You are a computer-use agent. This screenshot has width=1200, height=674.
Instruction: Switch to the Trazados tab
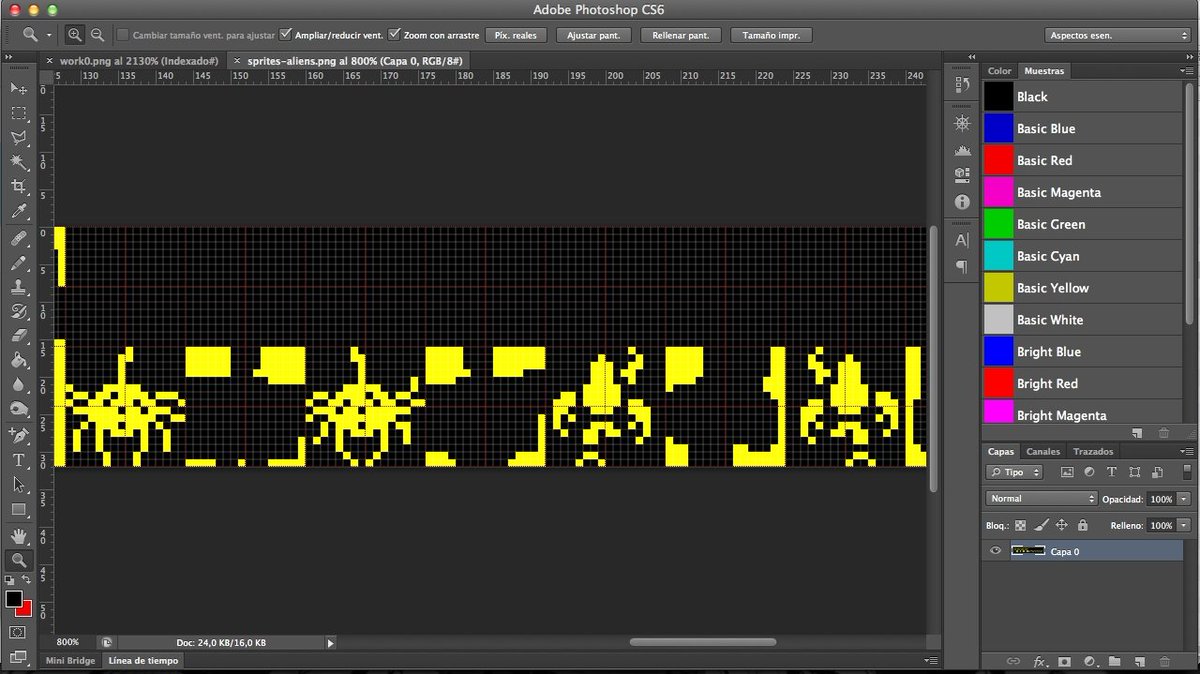(1093, 451)
